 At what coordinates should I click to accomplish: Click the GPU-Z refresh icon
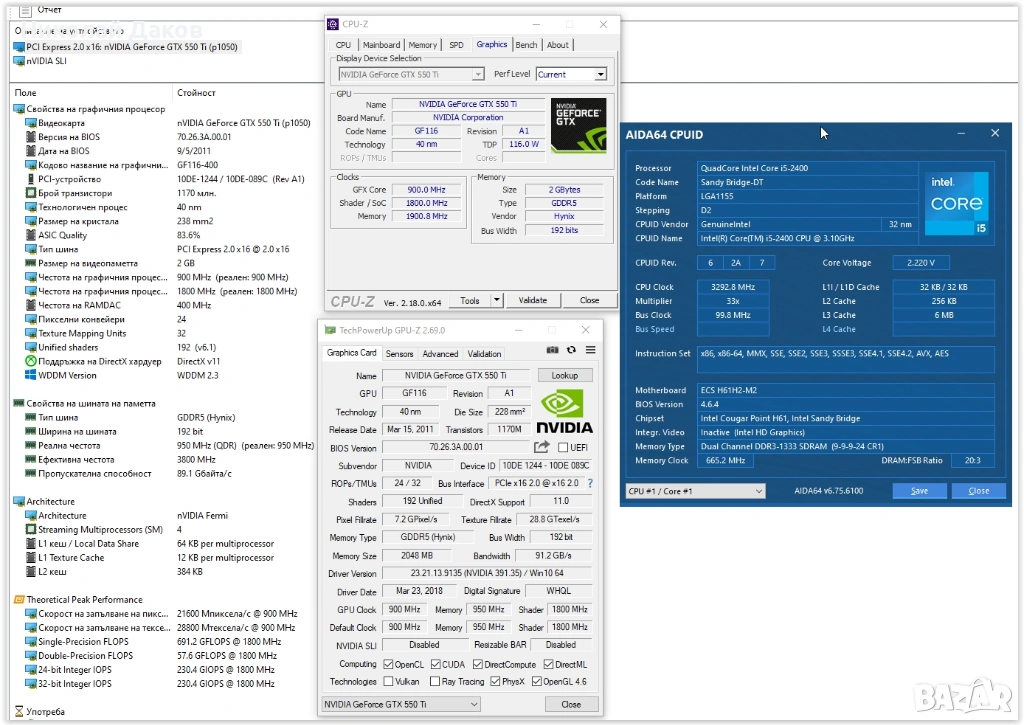(x=571, y=350)
